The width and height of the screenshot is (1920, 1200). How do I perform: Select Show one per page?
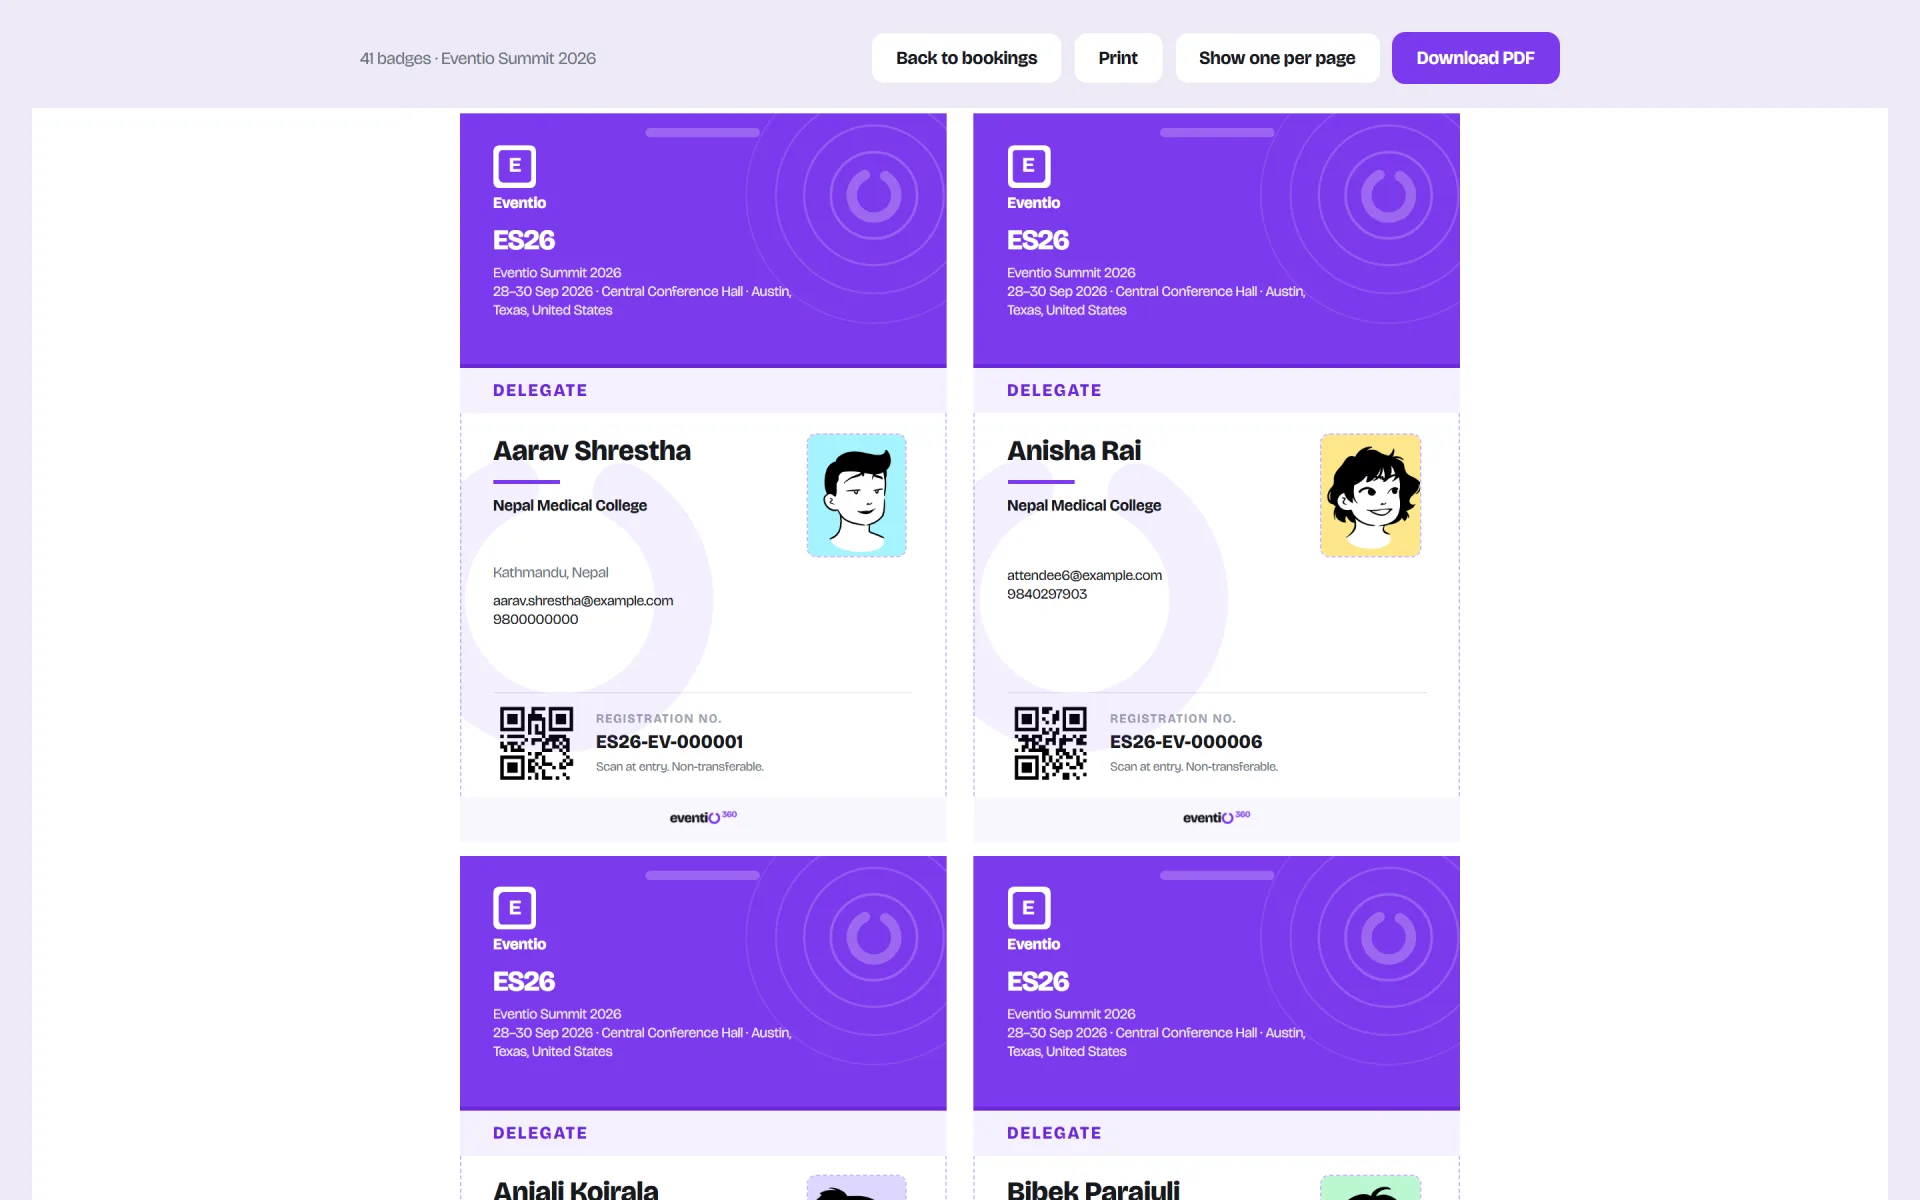(1277, 58)
